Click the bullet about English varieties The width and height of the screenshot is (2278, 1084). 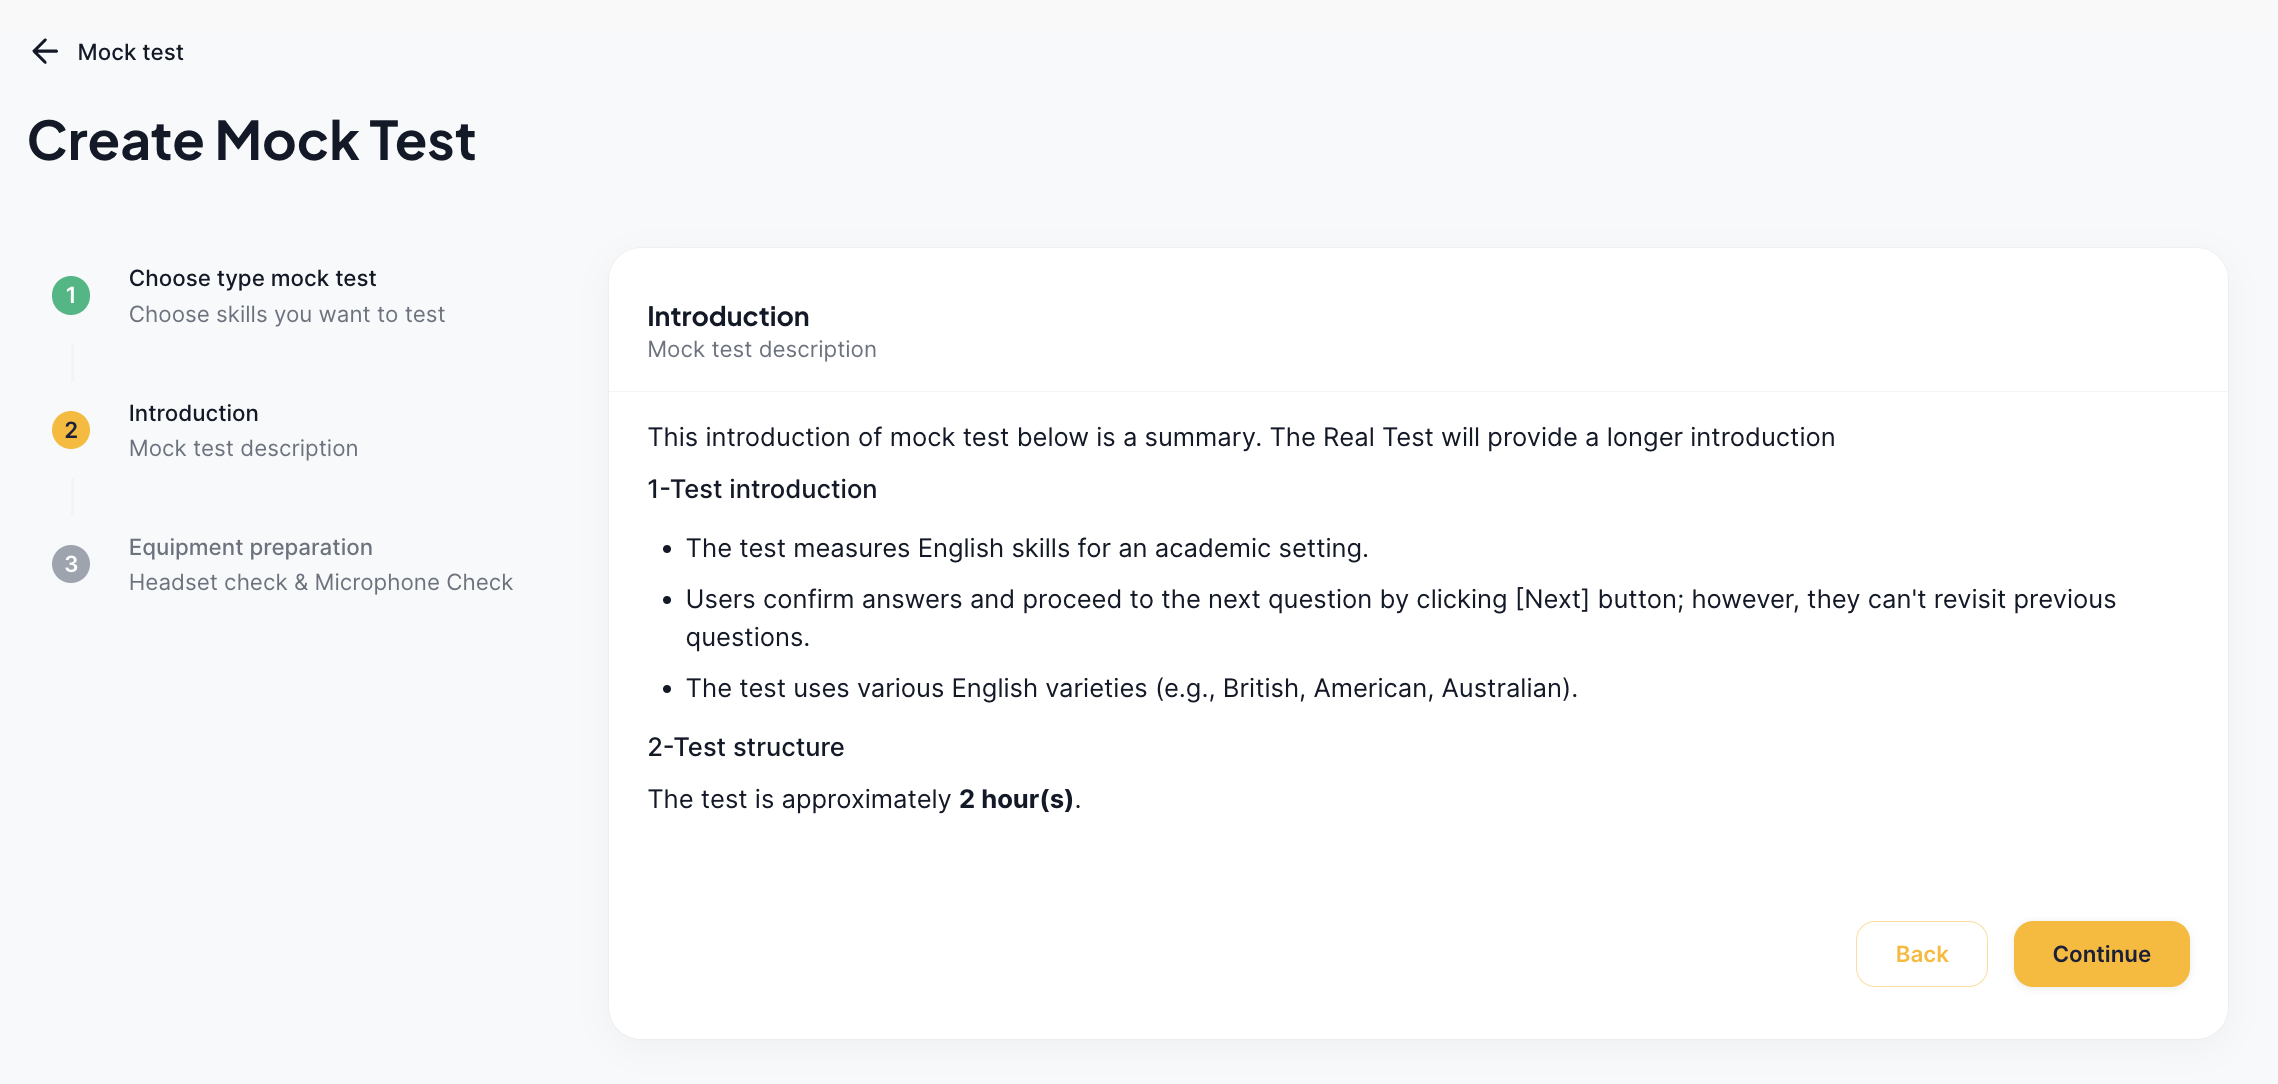click(x=1131, y=688)
